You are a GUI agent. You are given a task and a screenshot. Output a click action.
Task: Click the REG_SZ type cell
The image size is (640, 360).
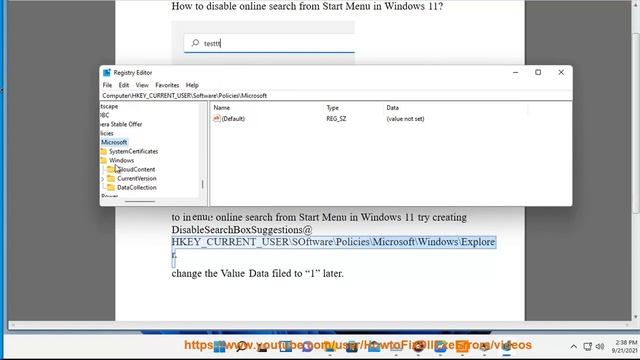click(x=336, y=119)
